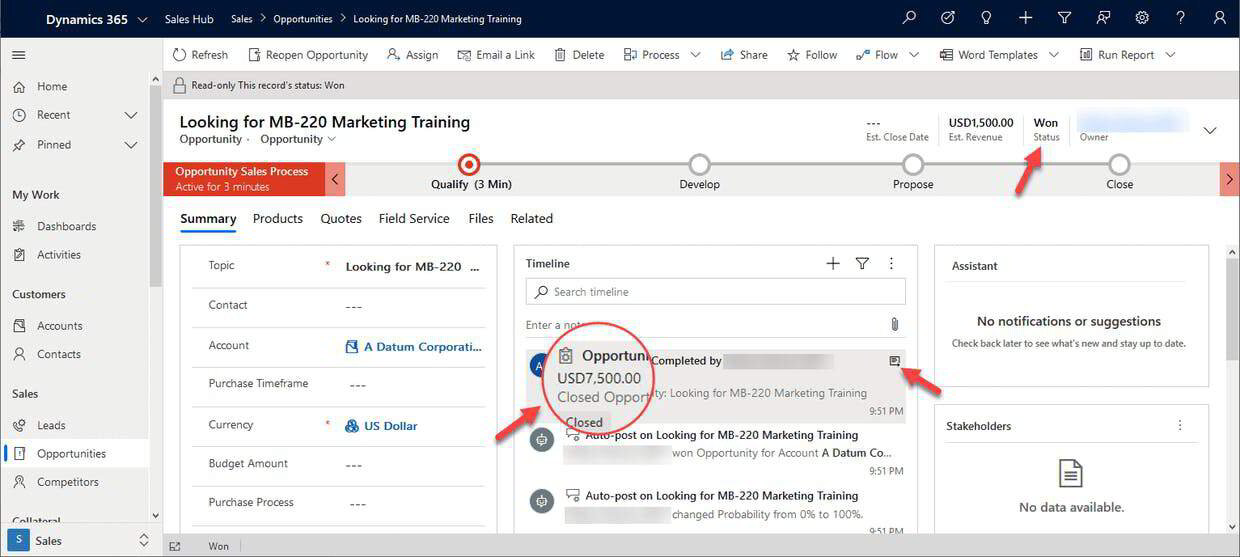1240x557 pixels.
Task: Toggle the hamburger site map menu
Action: 19,55
